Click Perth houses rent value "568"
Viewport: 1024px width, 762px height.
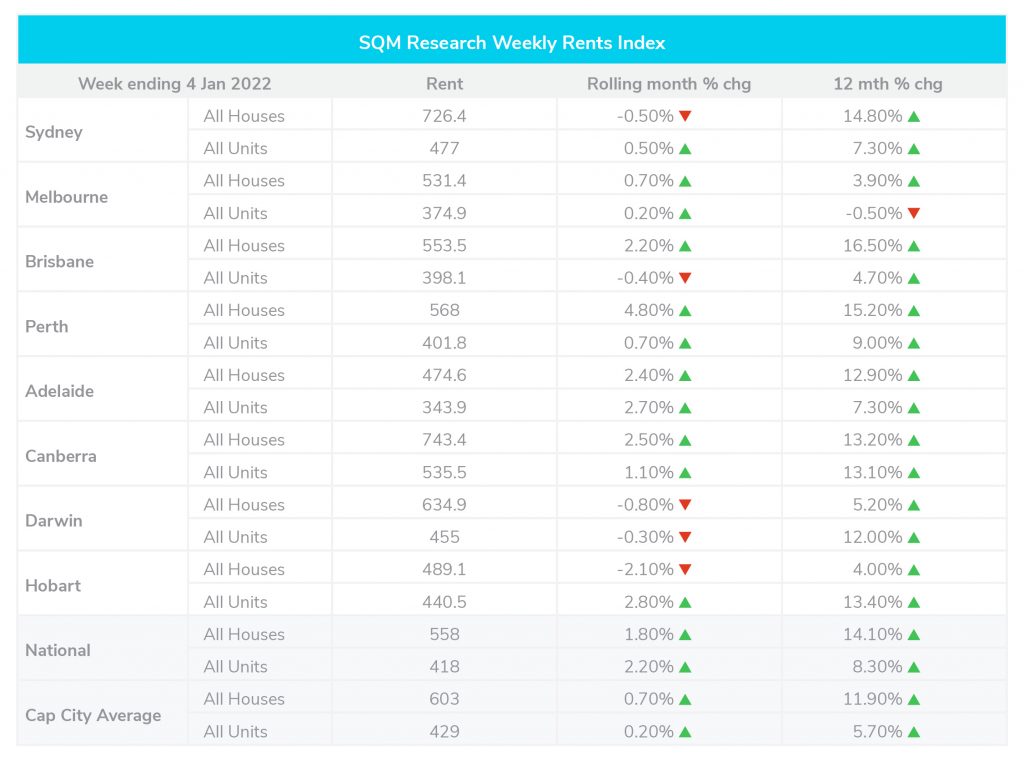point(444,310)
